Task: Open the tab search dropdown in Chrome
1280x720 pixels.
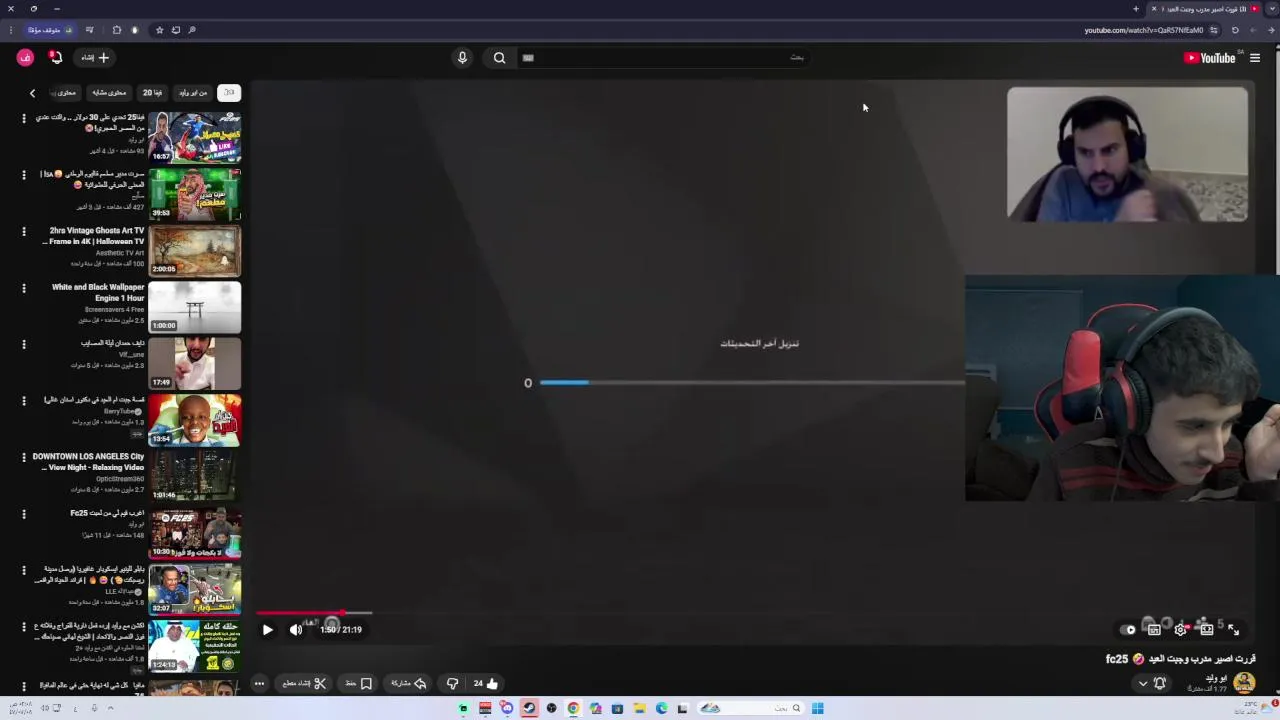Action: click(x=1273, y=9)
